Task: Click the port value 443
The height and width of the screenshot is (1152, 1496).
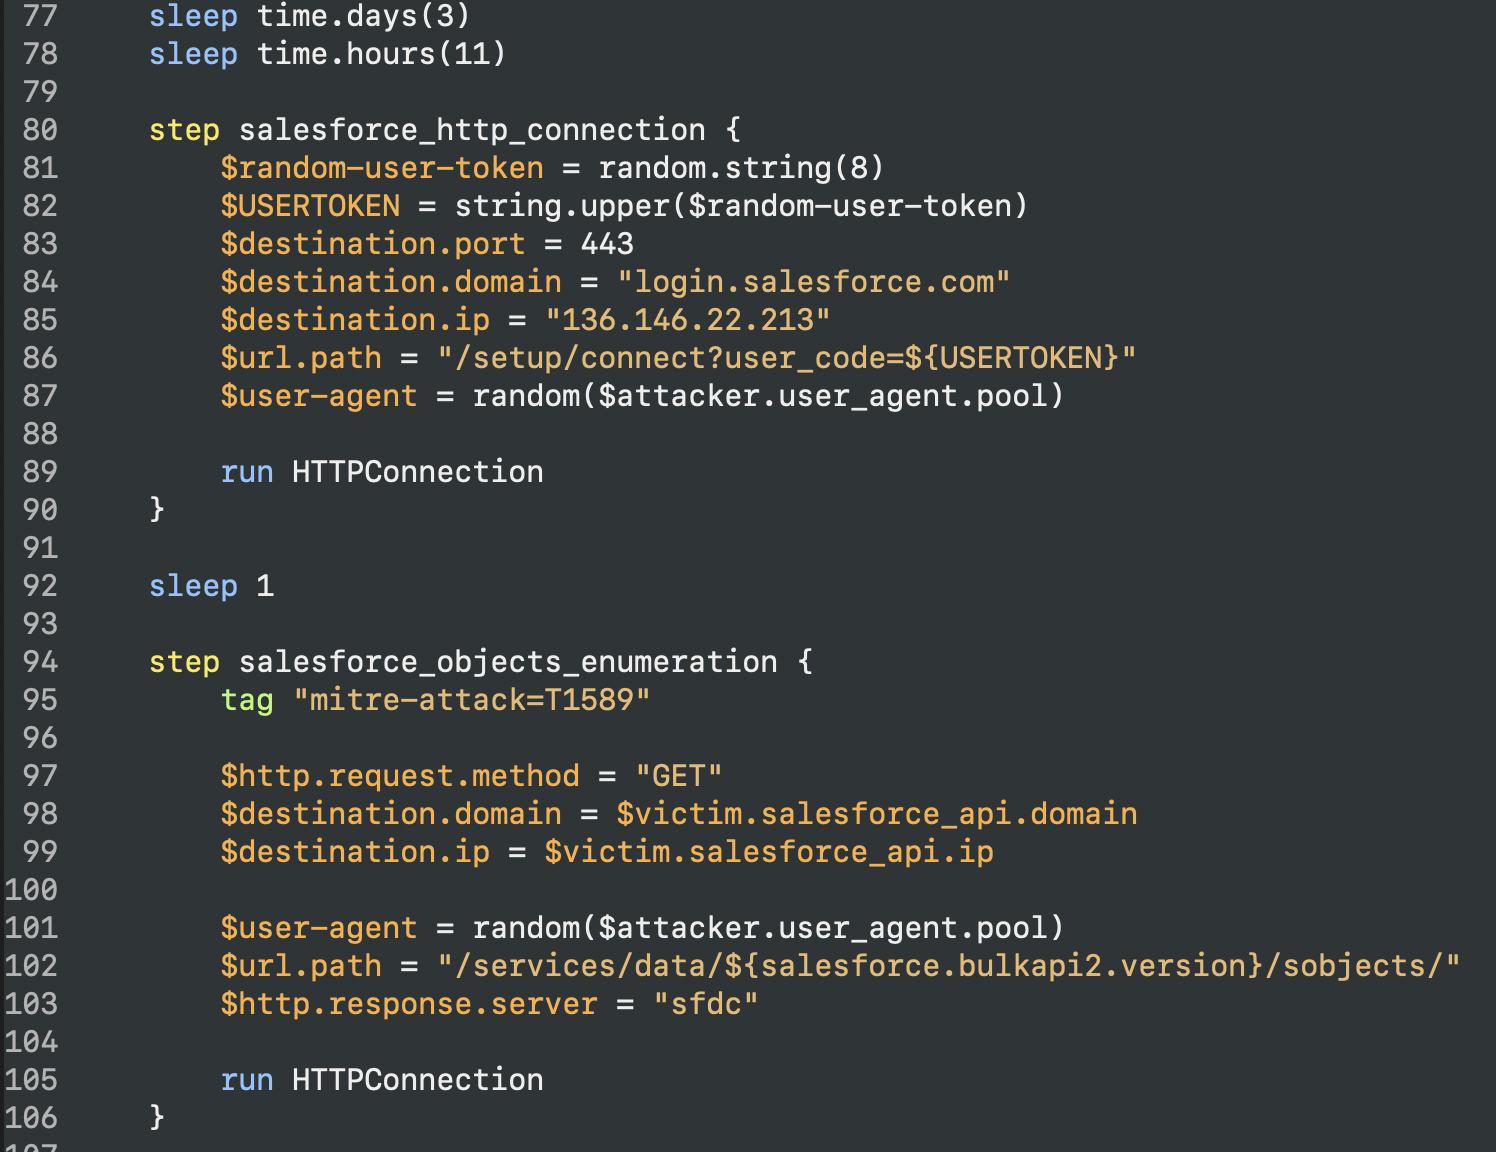Action: 607,244
